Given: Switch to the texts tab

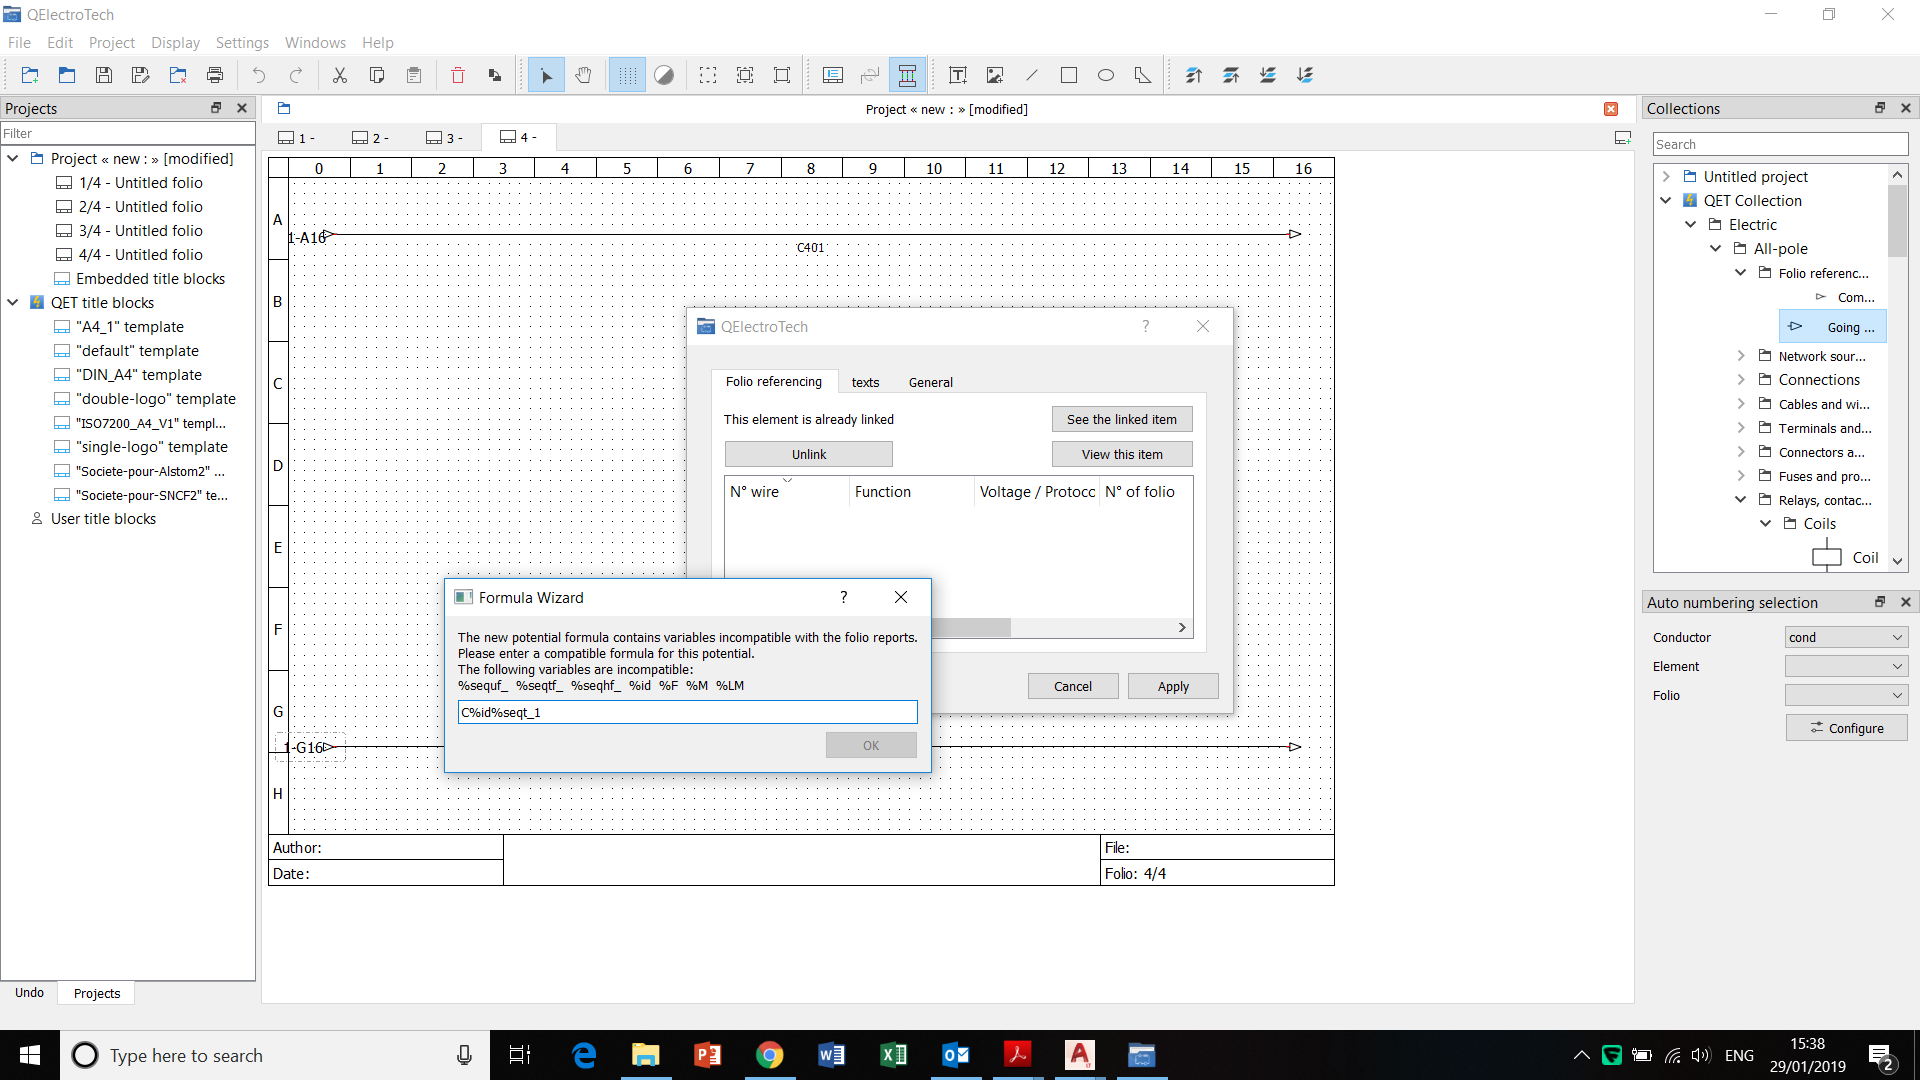Looking at the screenshot, I should [x=865, y=382].
